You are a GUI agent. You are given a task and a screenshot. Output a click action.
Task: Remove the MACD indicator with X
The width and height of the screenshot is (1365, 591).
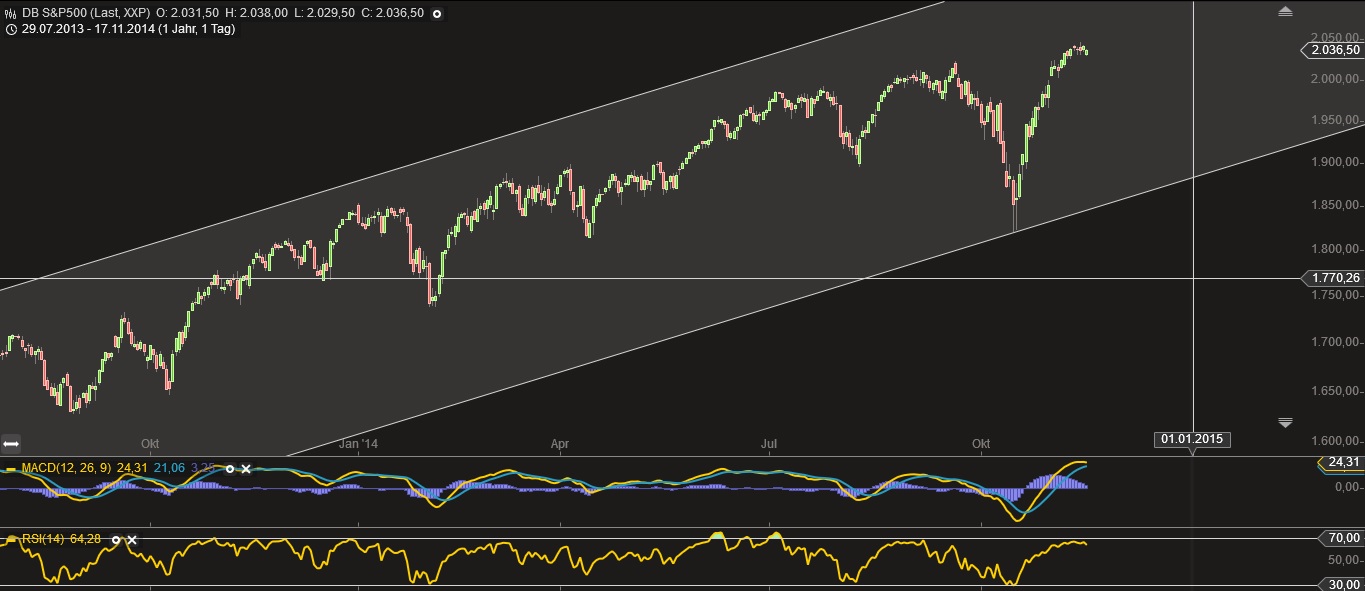click(246, 468)
